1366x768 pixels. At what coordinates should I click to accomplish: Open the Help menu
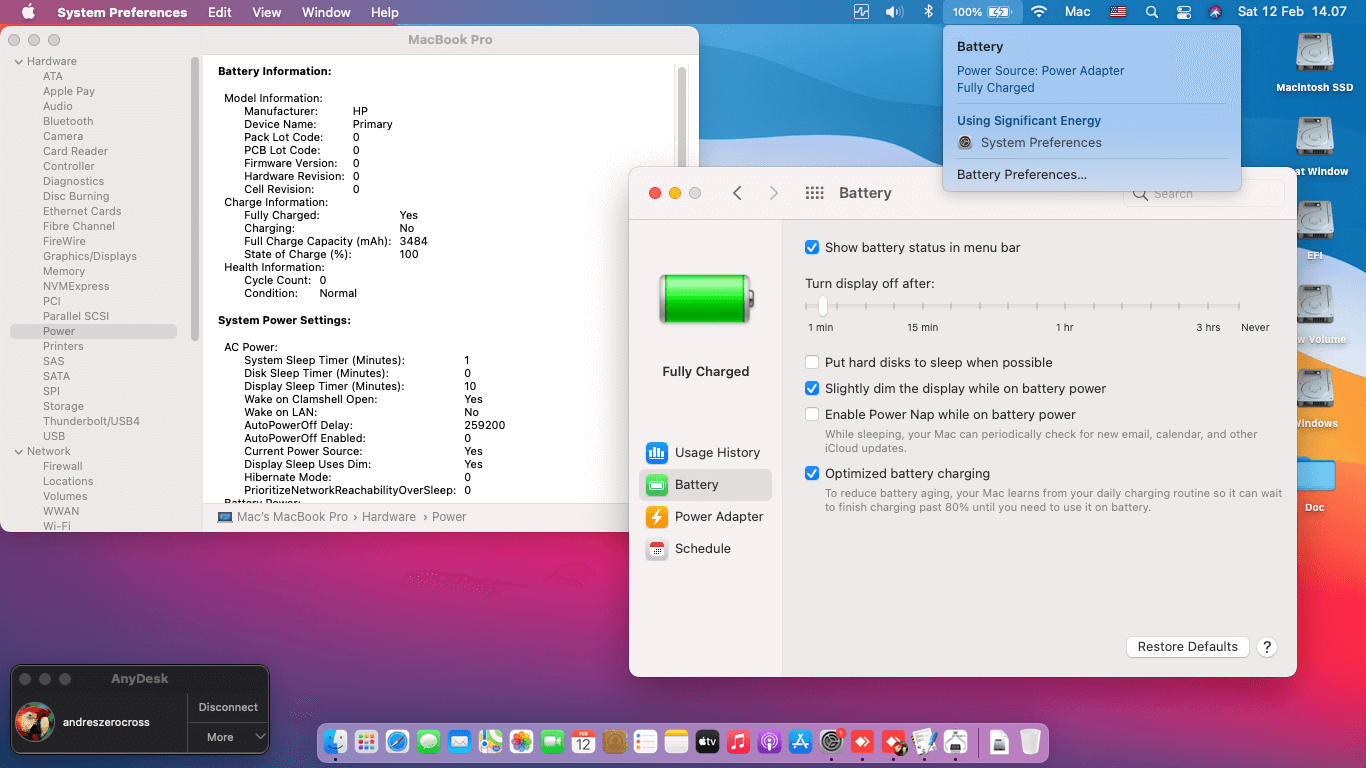(x=385, y=12)
